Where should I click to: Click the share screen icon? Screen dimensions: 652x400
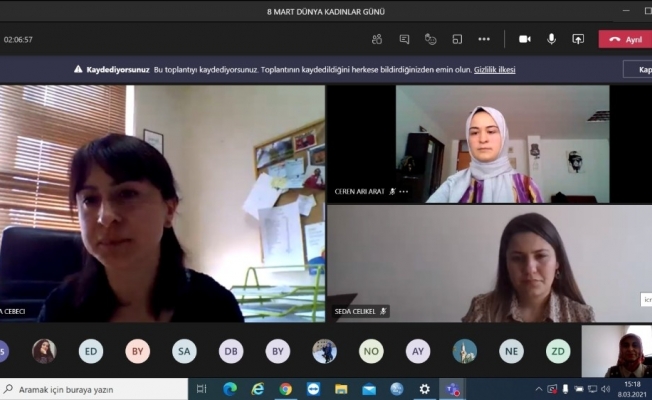(x=577, y=39)
